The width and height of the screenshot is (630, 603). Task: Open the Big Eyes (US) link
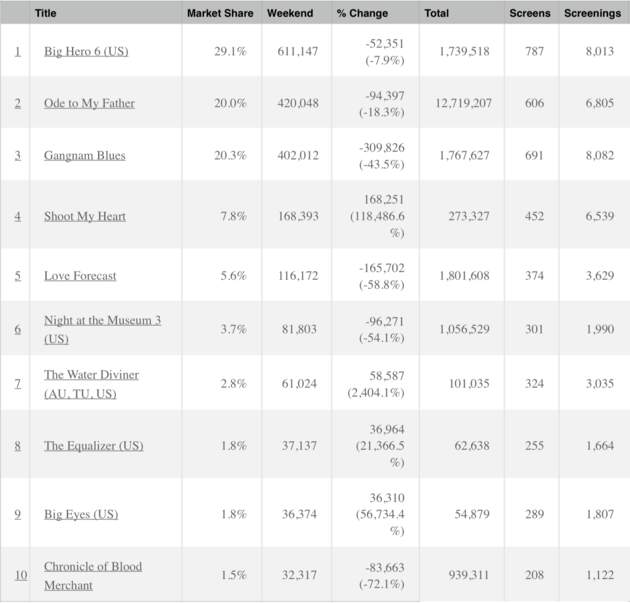click(x=81, y=514)
